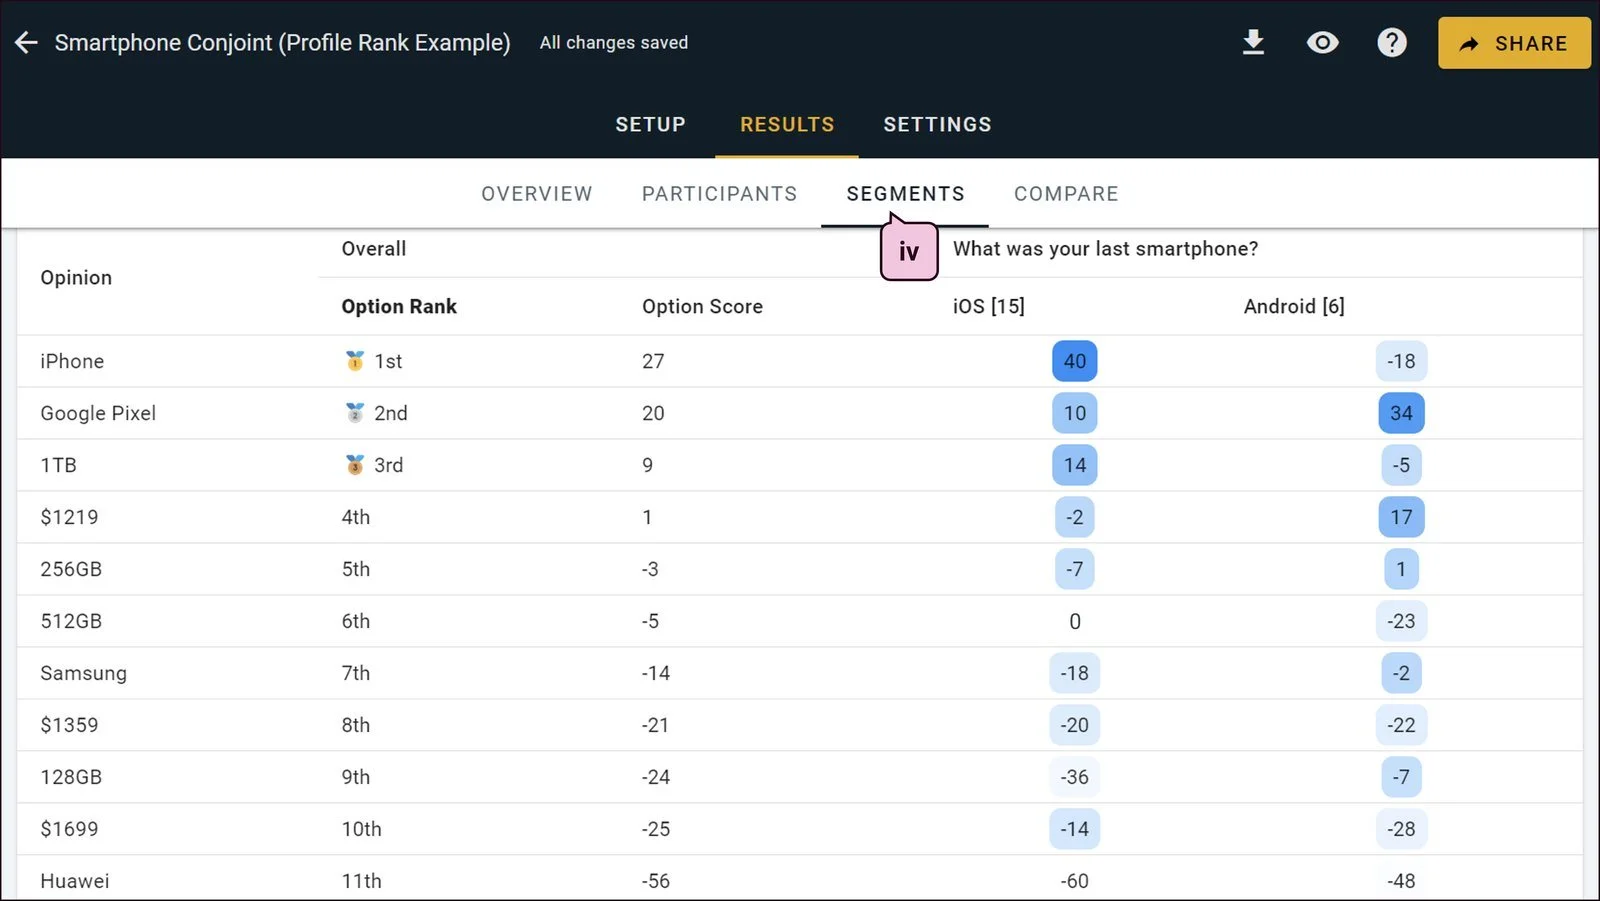1600x901 pixels.
Task: Select the RESULTS tab
Action: 787,124
